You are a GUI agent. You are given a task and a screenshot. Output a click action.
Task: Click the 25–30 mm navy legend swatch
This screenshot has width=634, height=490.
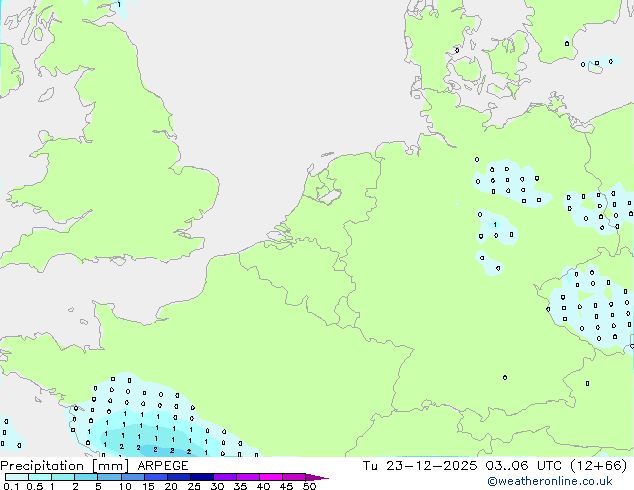201,477
